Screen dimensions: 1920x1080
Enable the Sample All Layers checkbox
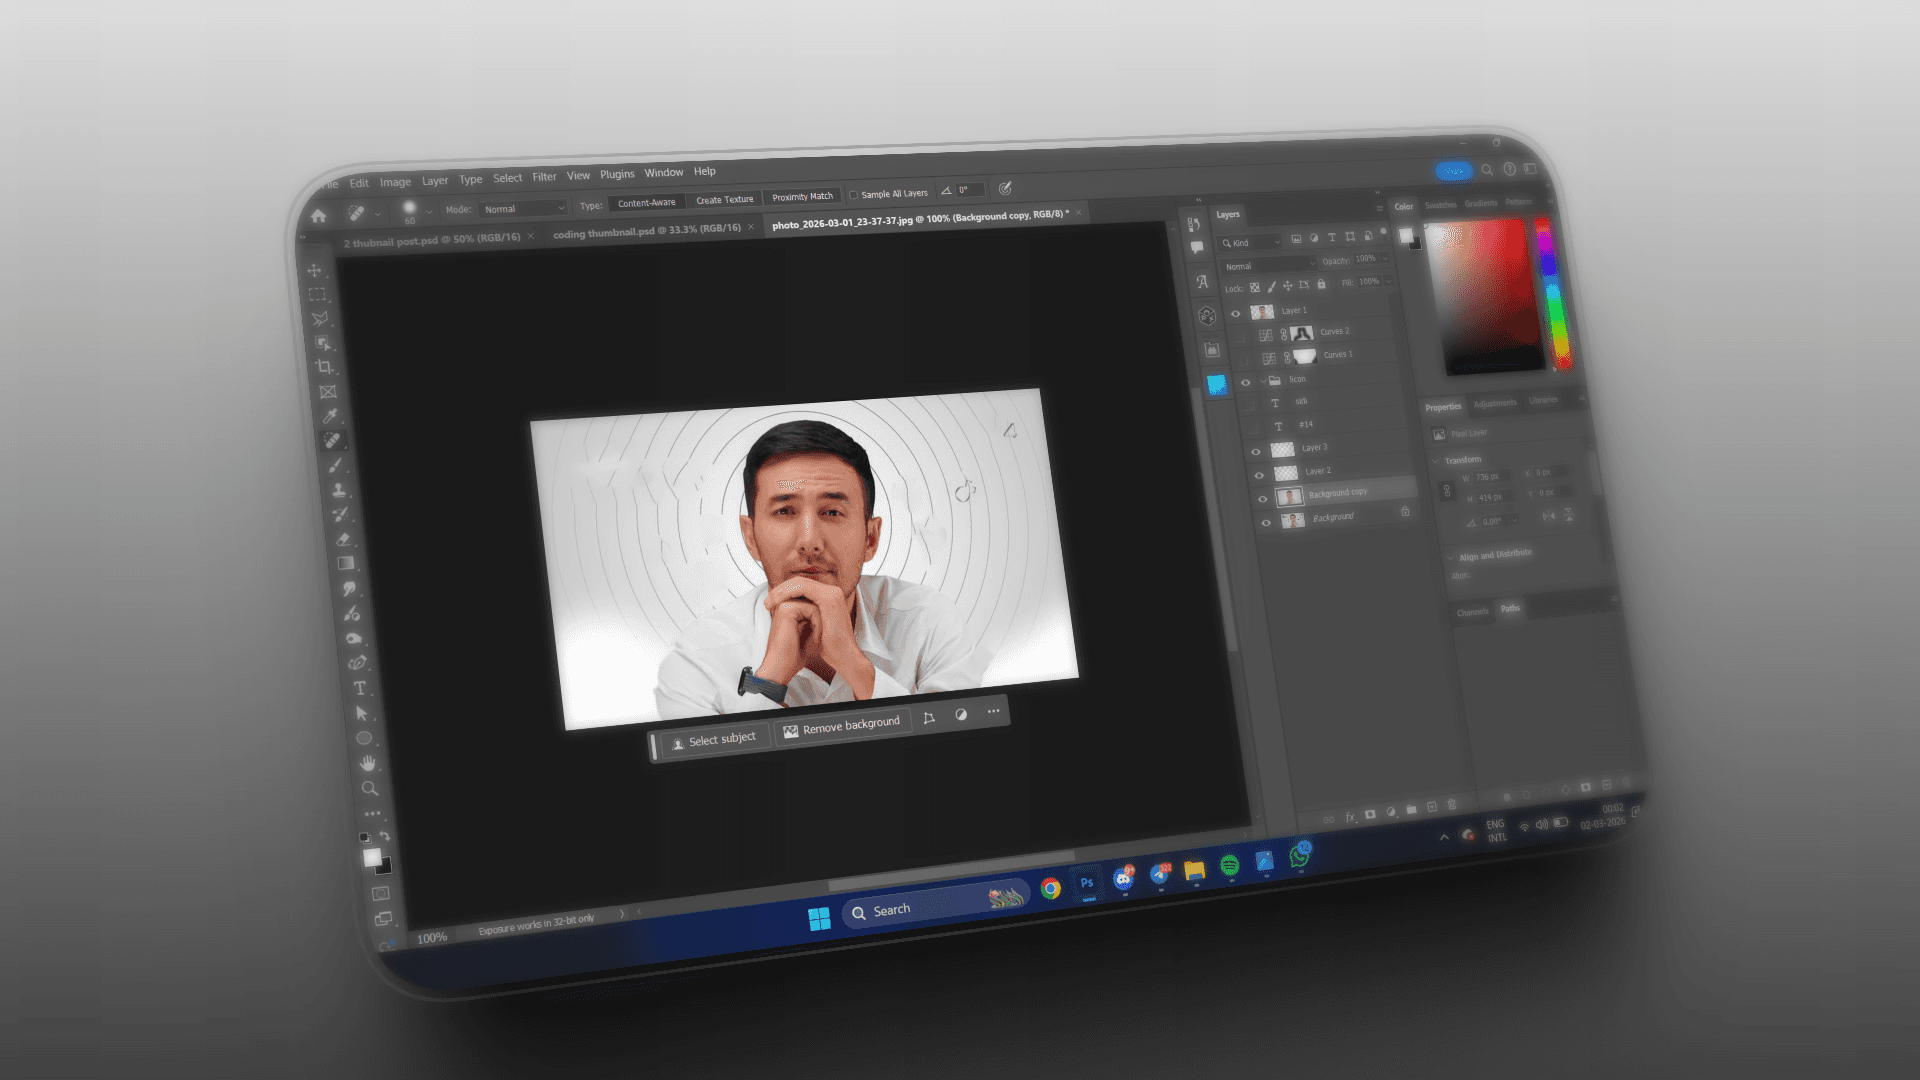(x=854, y=195)
